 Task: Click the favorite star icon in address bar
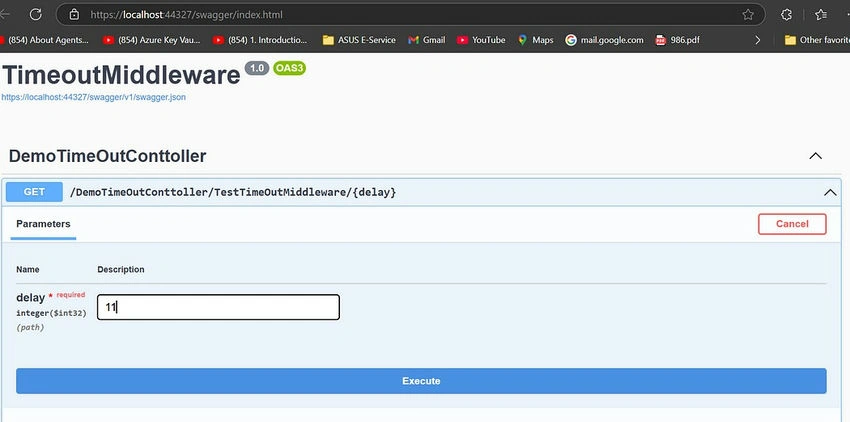(748, 15)
